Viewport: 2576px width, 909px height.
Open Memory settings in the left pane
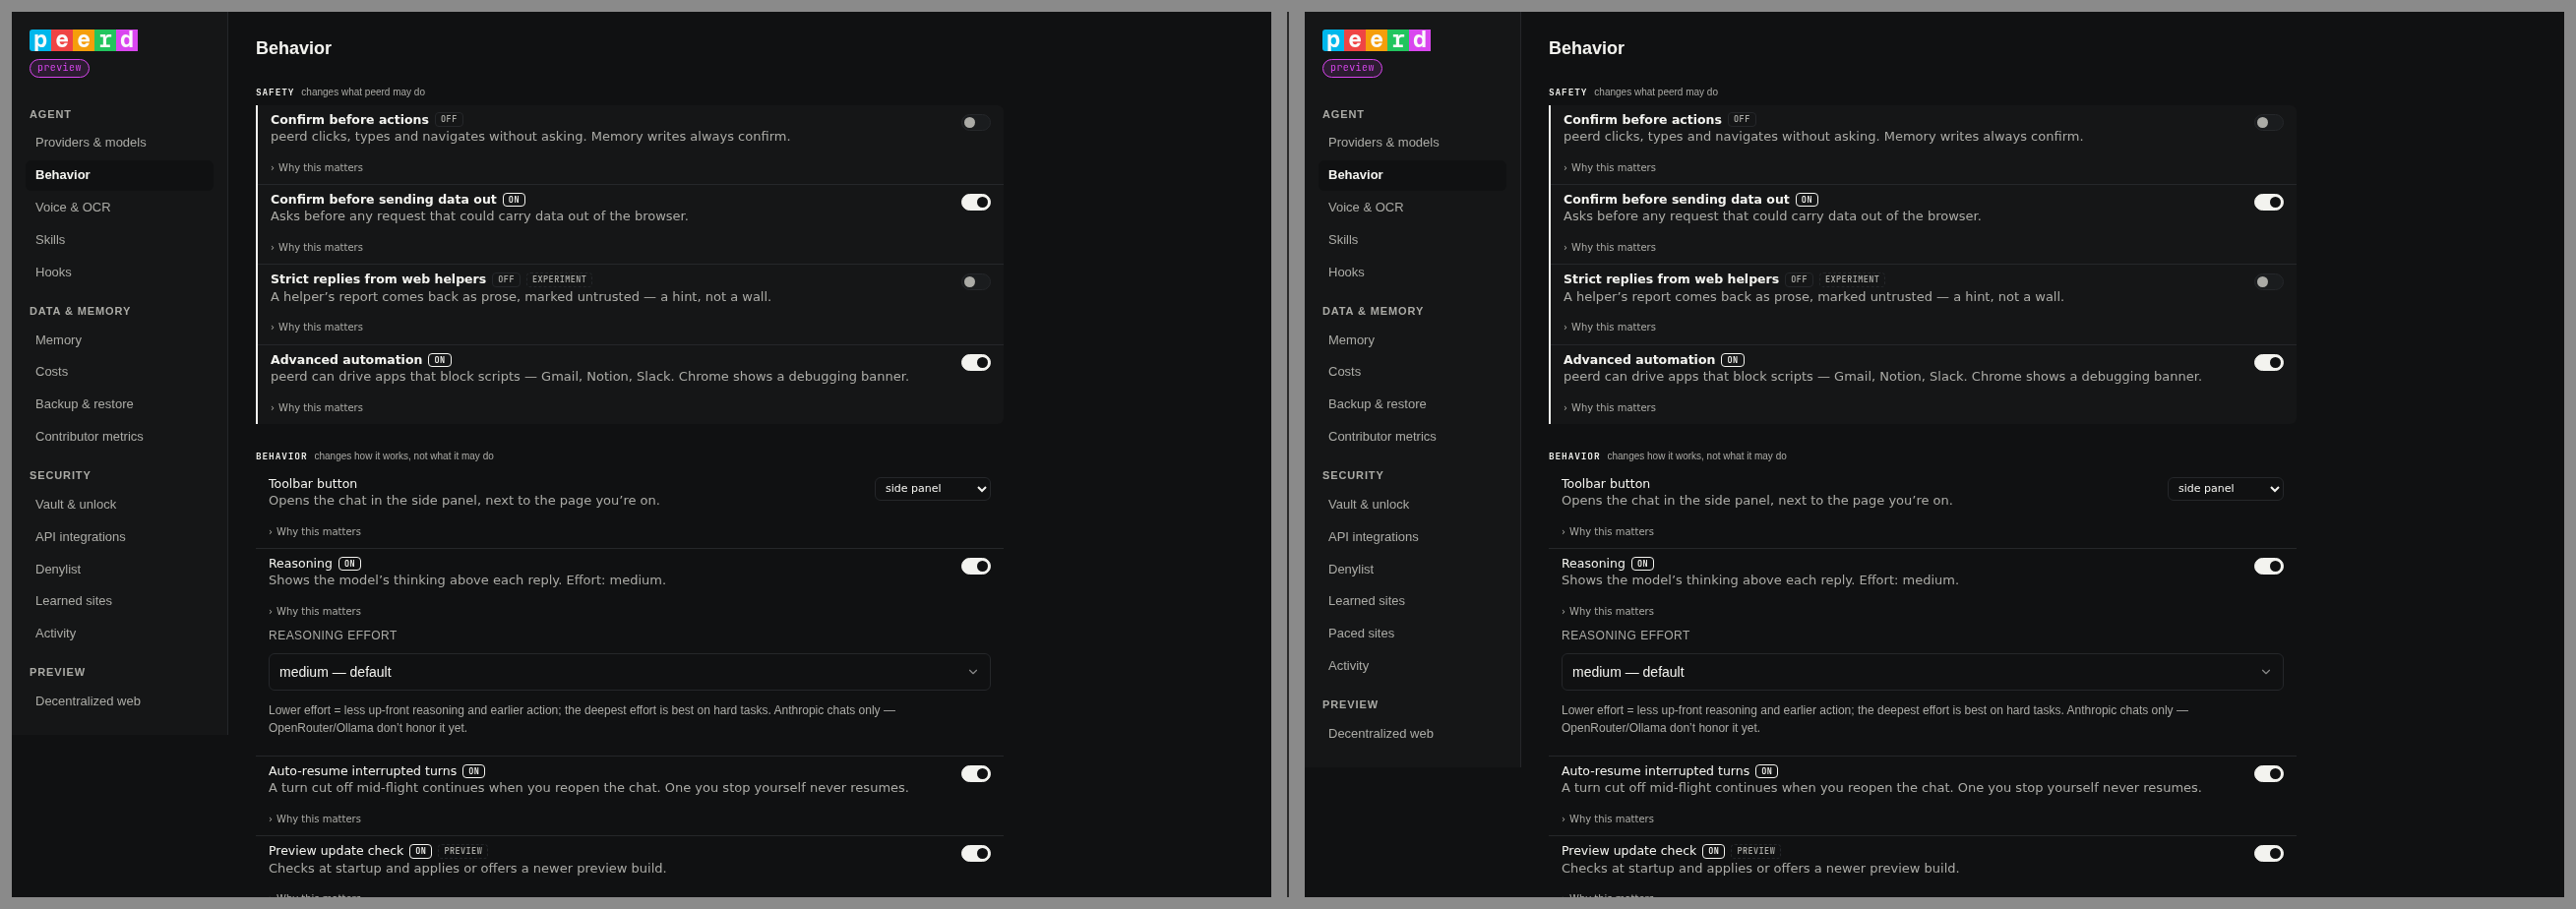tap(119, 340)
